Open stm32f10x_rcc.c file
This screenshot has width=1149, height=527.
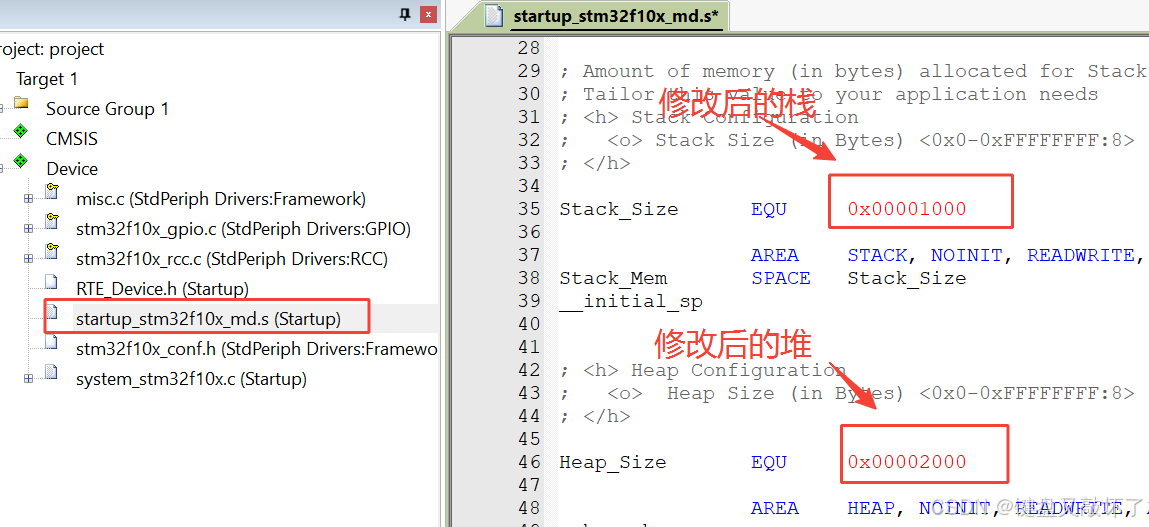(x=232, y=259)
